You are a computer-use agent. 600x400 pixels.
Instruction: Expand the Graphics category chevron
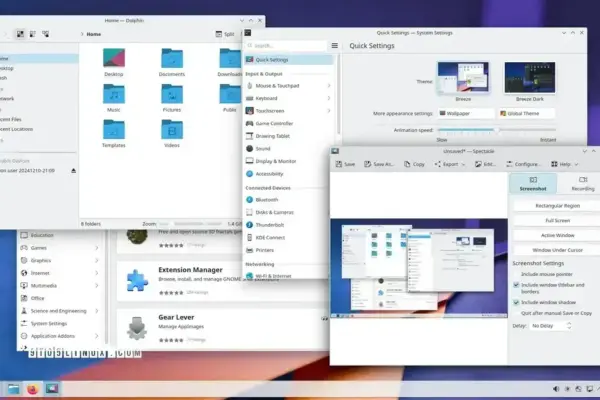96,261
